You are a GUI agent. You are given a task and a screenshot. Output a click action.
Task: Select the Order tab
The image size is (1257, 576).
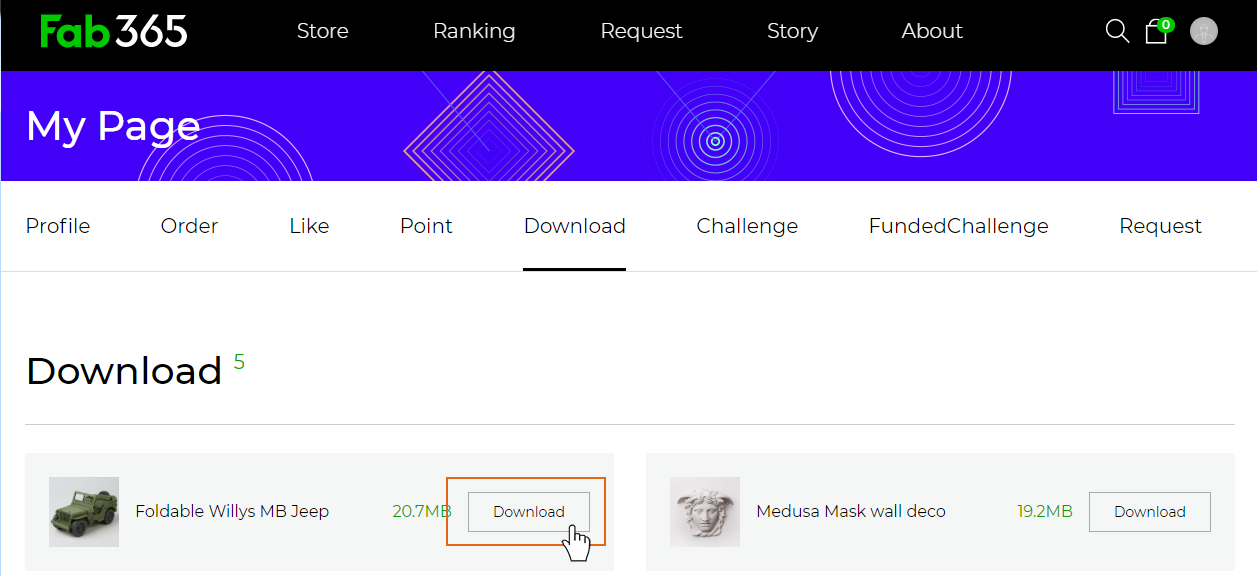(x=189, y=226)
